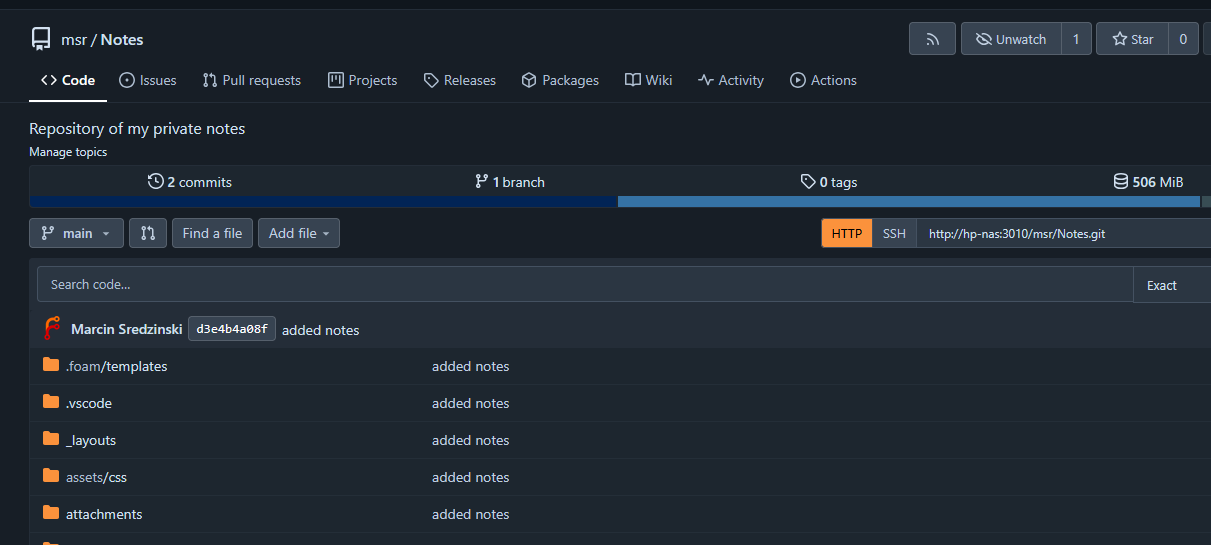Click the folder icon next to _layouts

51,439
